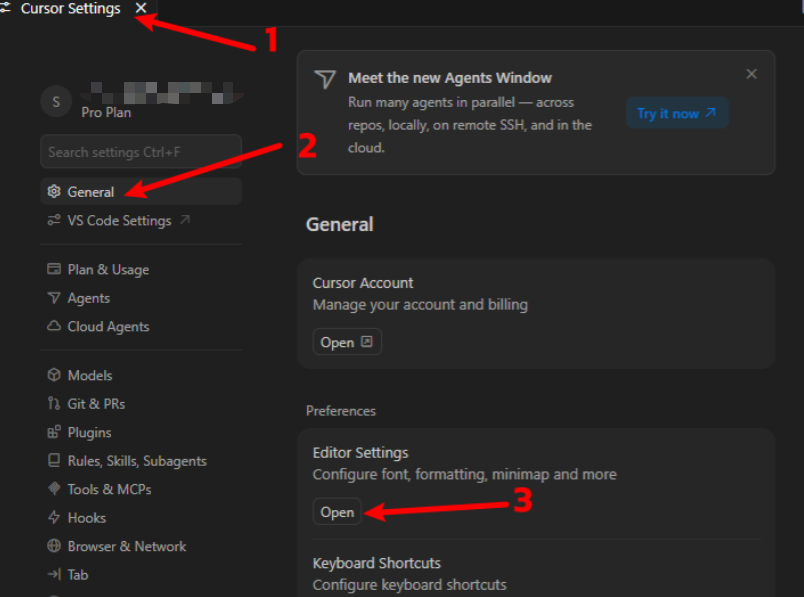Click the gear icon beside General
This screenshot has width=804, height=597.
click(x=54, y=191)
